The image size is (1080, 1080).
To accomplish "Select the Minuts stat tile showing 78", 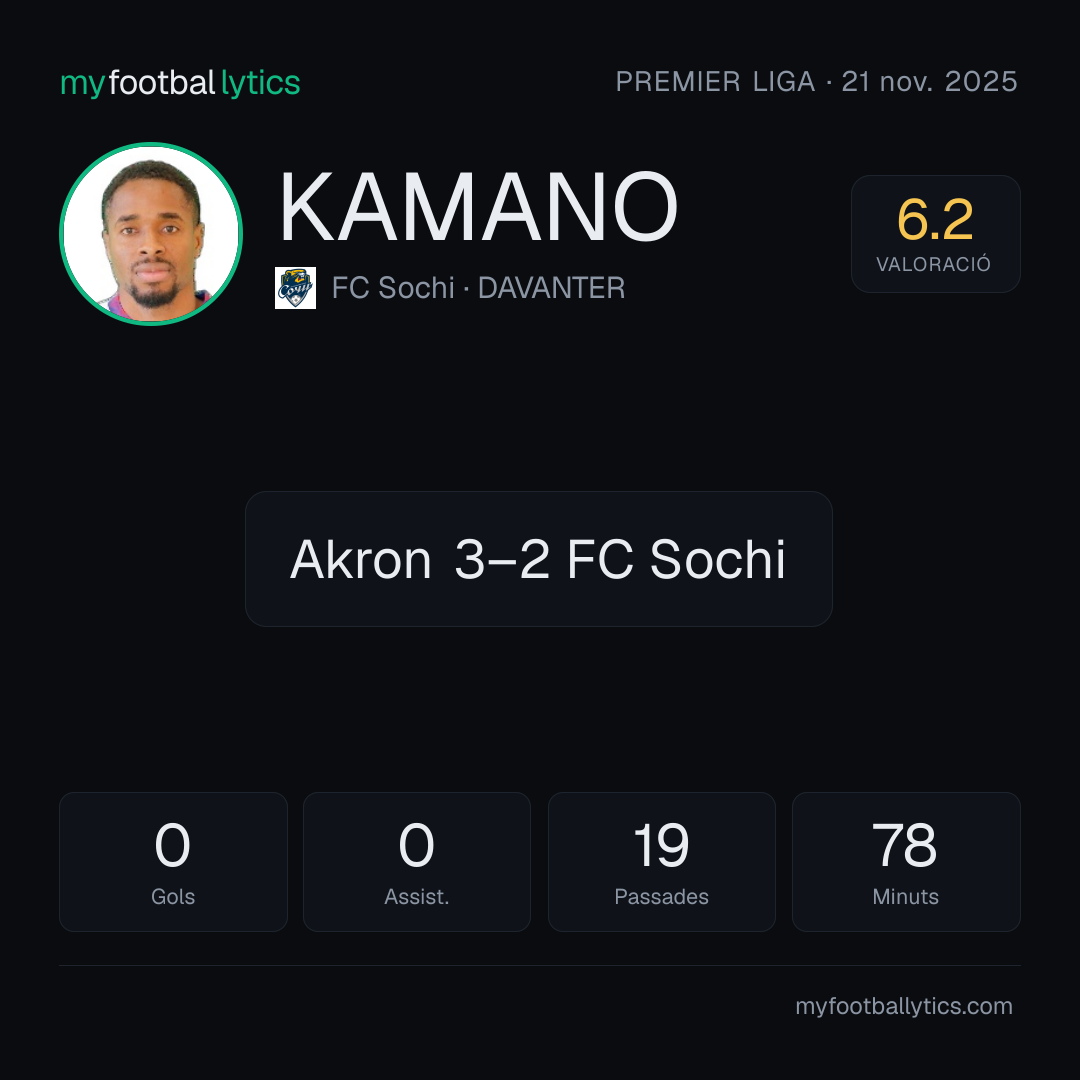I will [906, 862].
